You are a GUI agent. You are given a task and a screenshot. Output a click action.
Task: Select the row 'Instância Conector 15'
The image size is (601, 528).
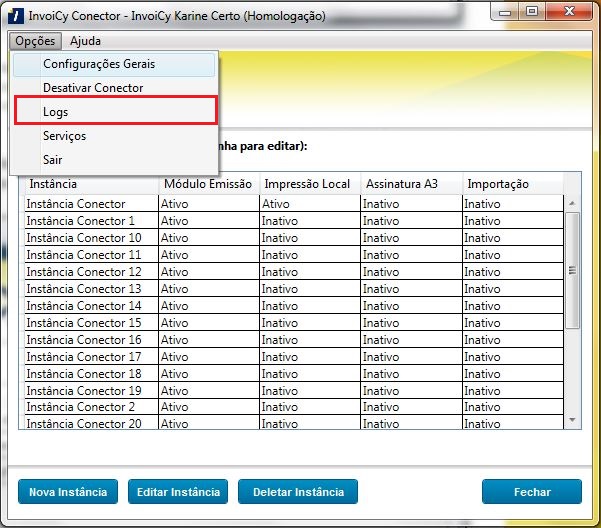294,323
